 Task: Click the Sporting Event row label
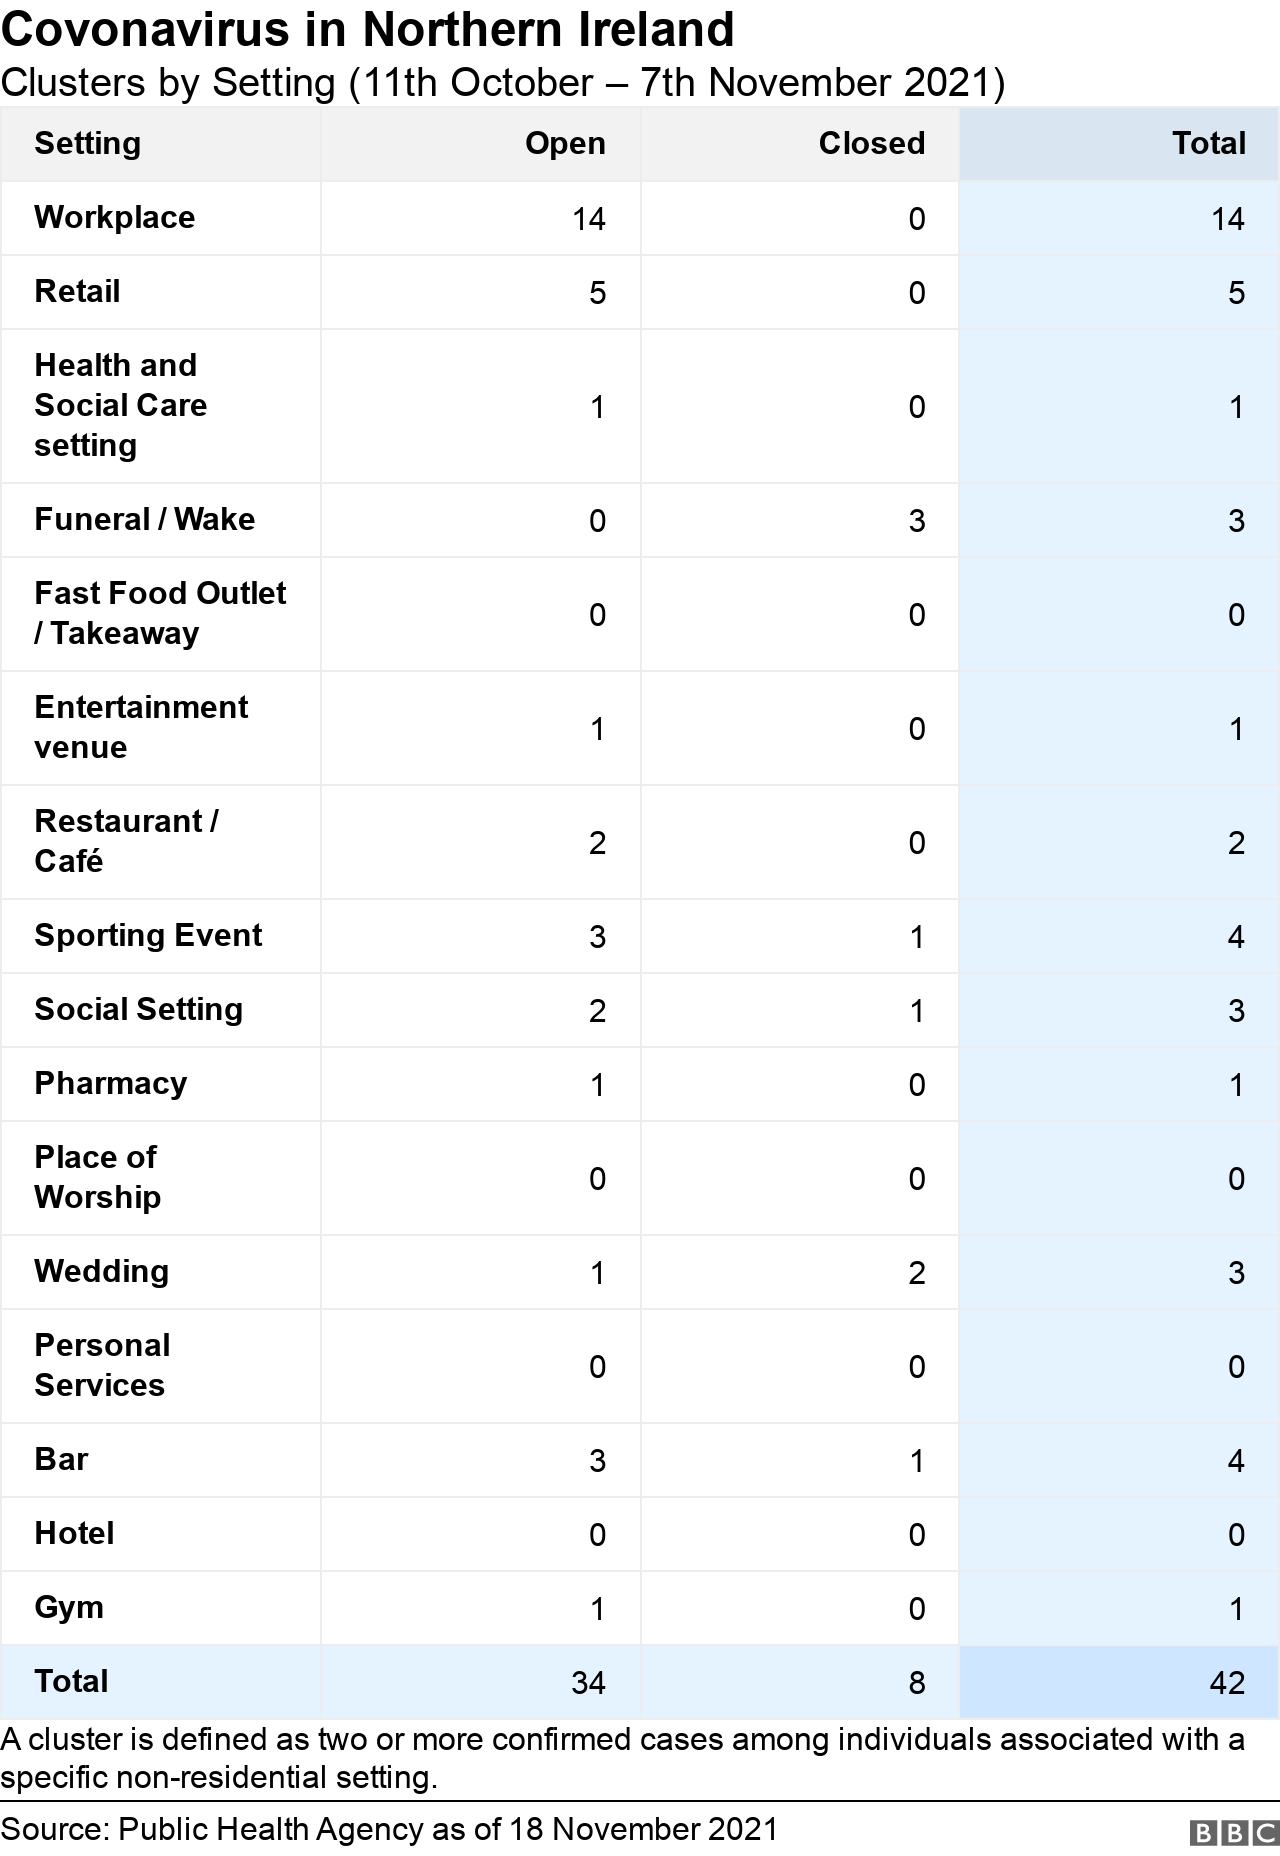pos(148,936)
